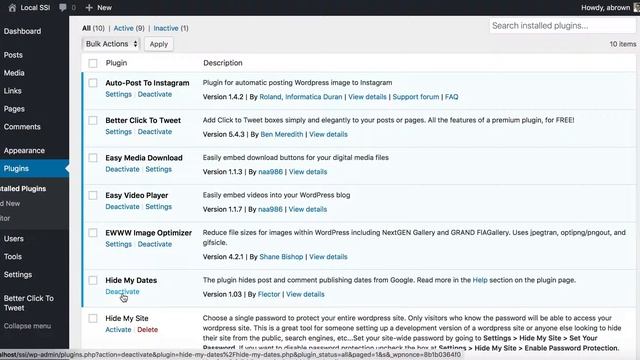Open Users in the sidebar
Viewport: 640px width, 360px height.
point(13,238)
